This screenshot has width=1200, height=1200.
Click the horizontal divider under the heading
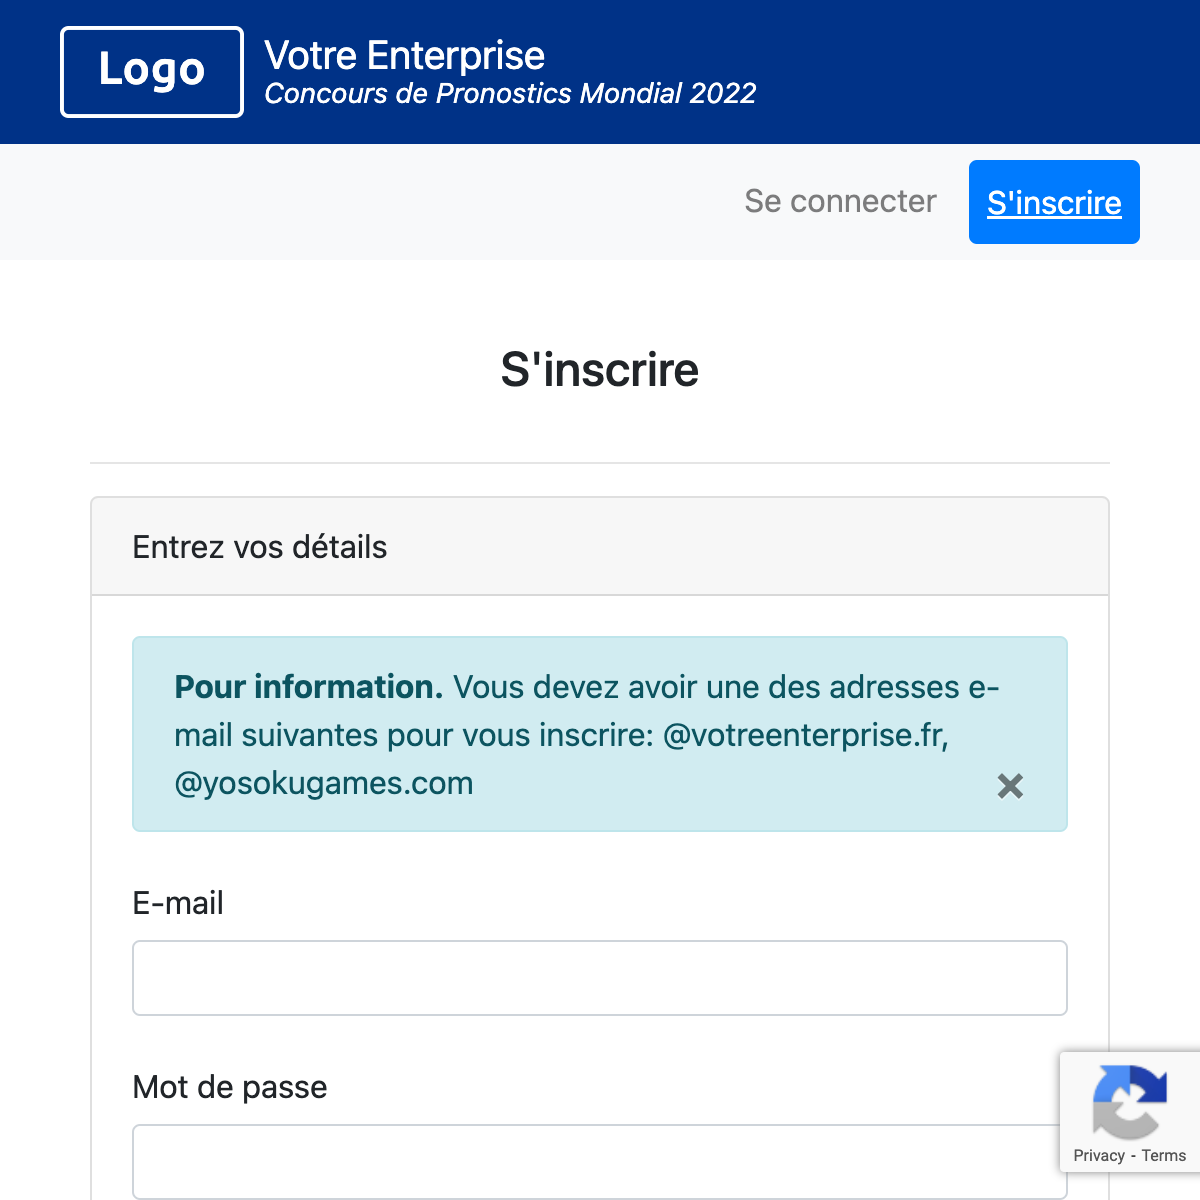tap(600, 463)
